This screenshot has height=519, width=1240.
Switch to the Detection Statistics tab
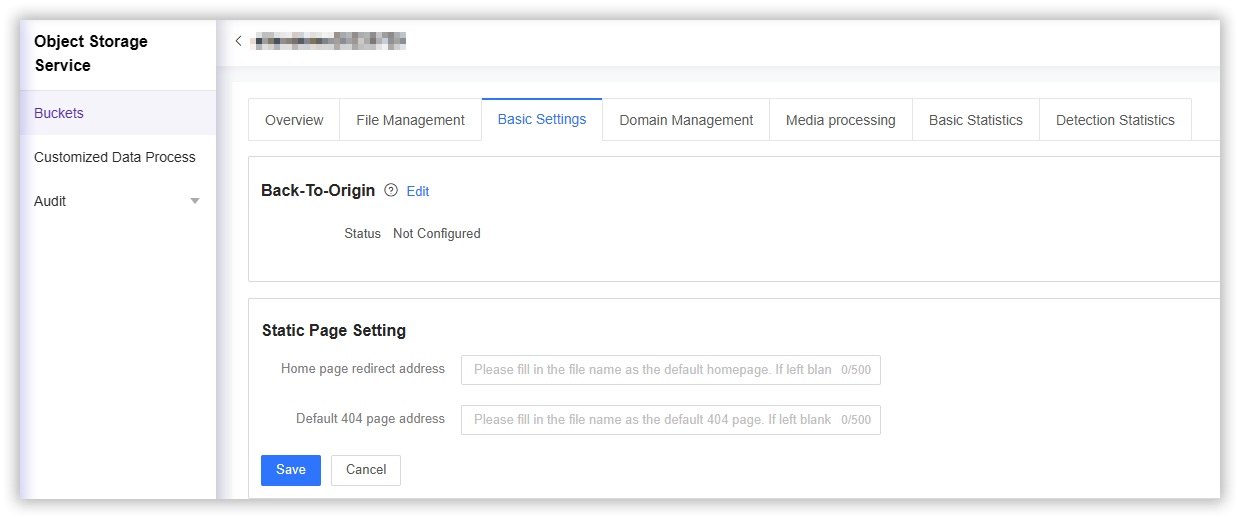tap(1115, 120)
